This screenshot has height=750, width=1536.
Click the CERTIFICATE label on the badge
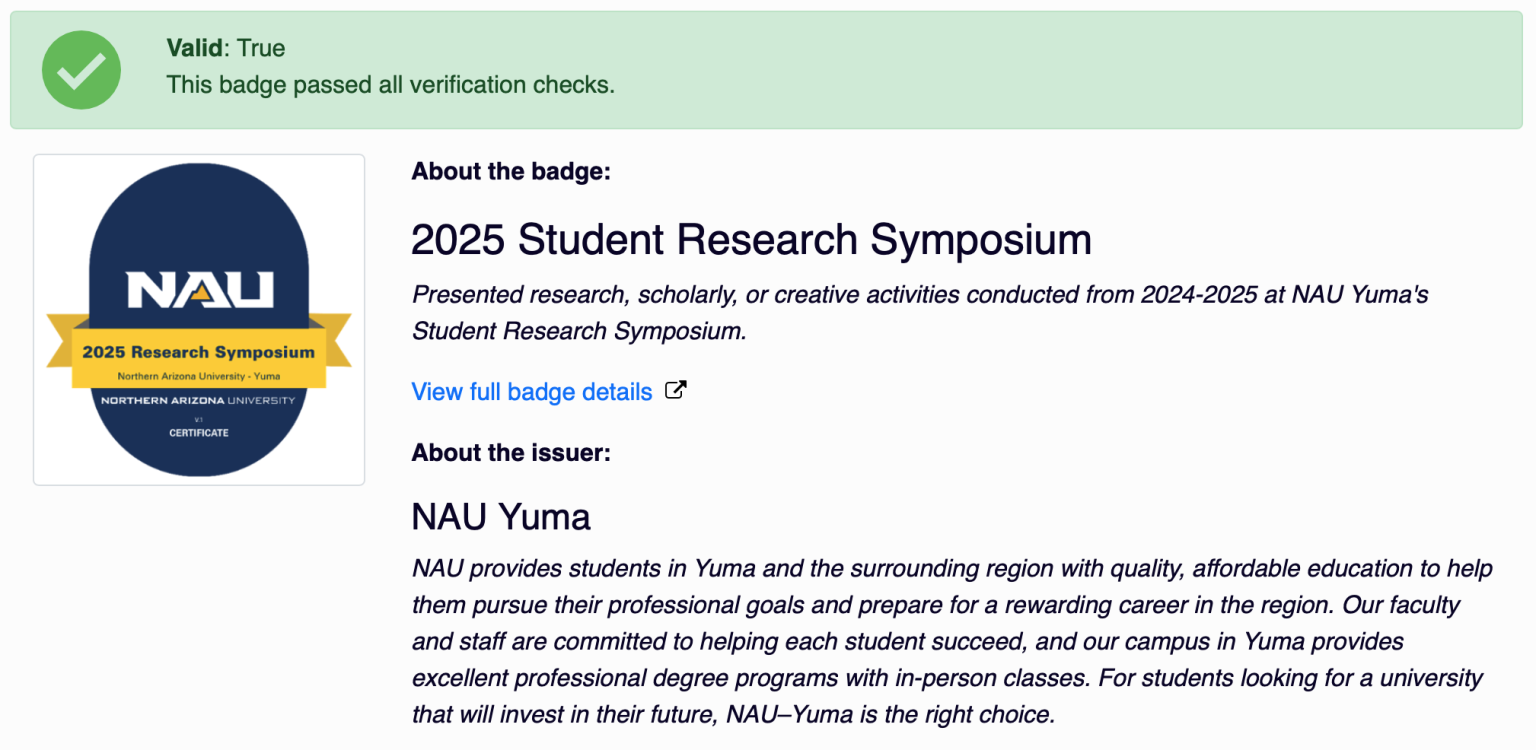click(x=198, y=433)
